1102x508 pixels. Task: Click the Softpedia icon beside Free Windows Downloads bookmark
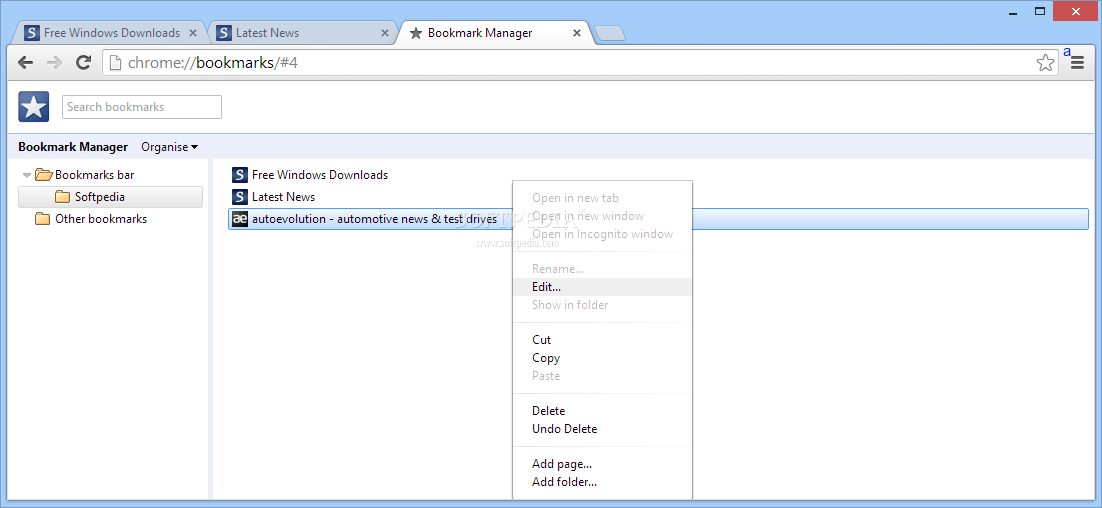[240, 175]
